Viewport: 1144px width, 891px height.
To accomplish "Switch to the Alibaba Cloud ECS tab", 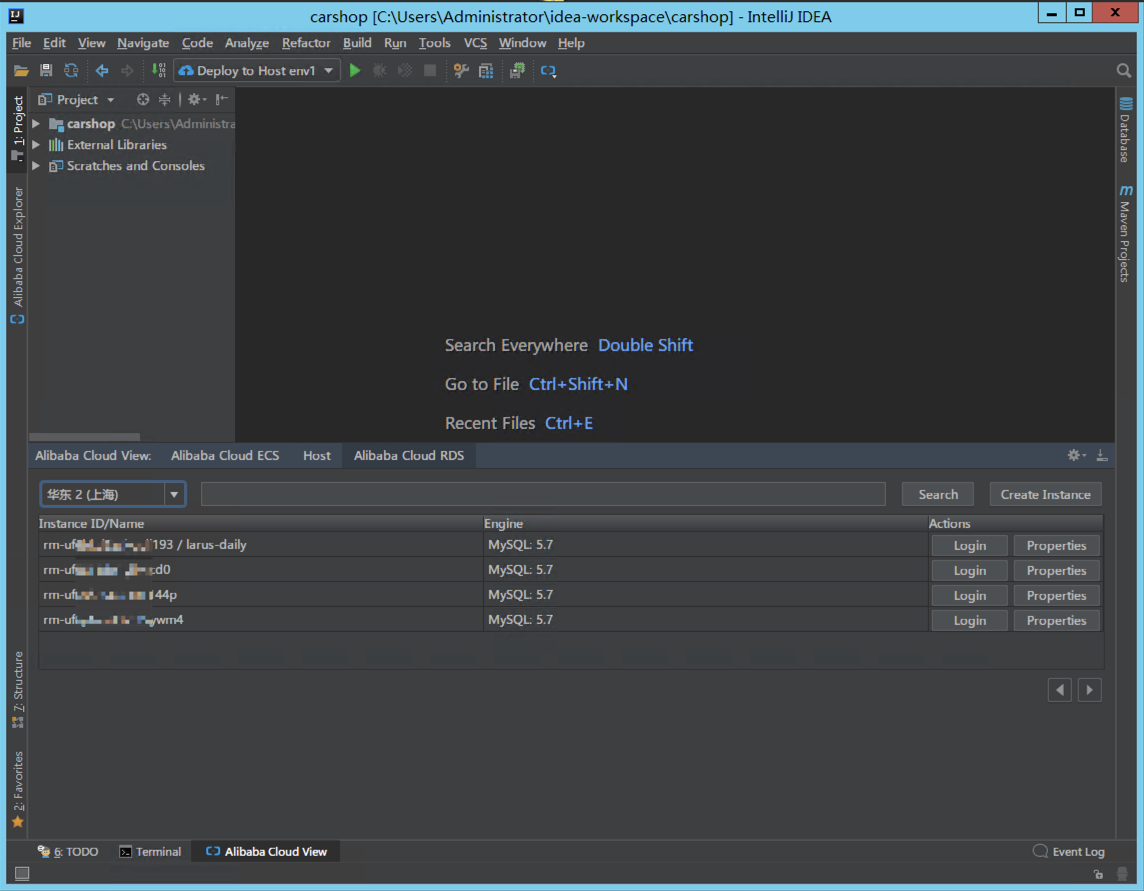I will pos(225,455).
